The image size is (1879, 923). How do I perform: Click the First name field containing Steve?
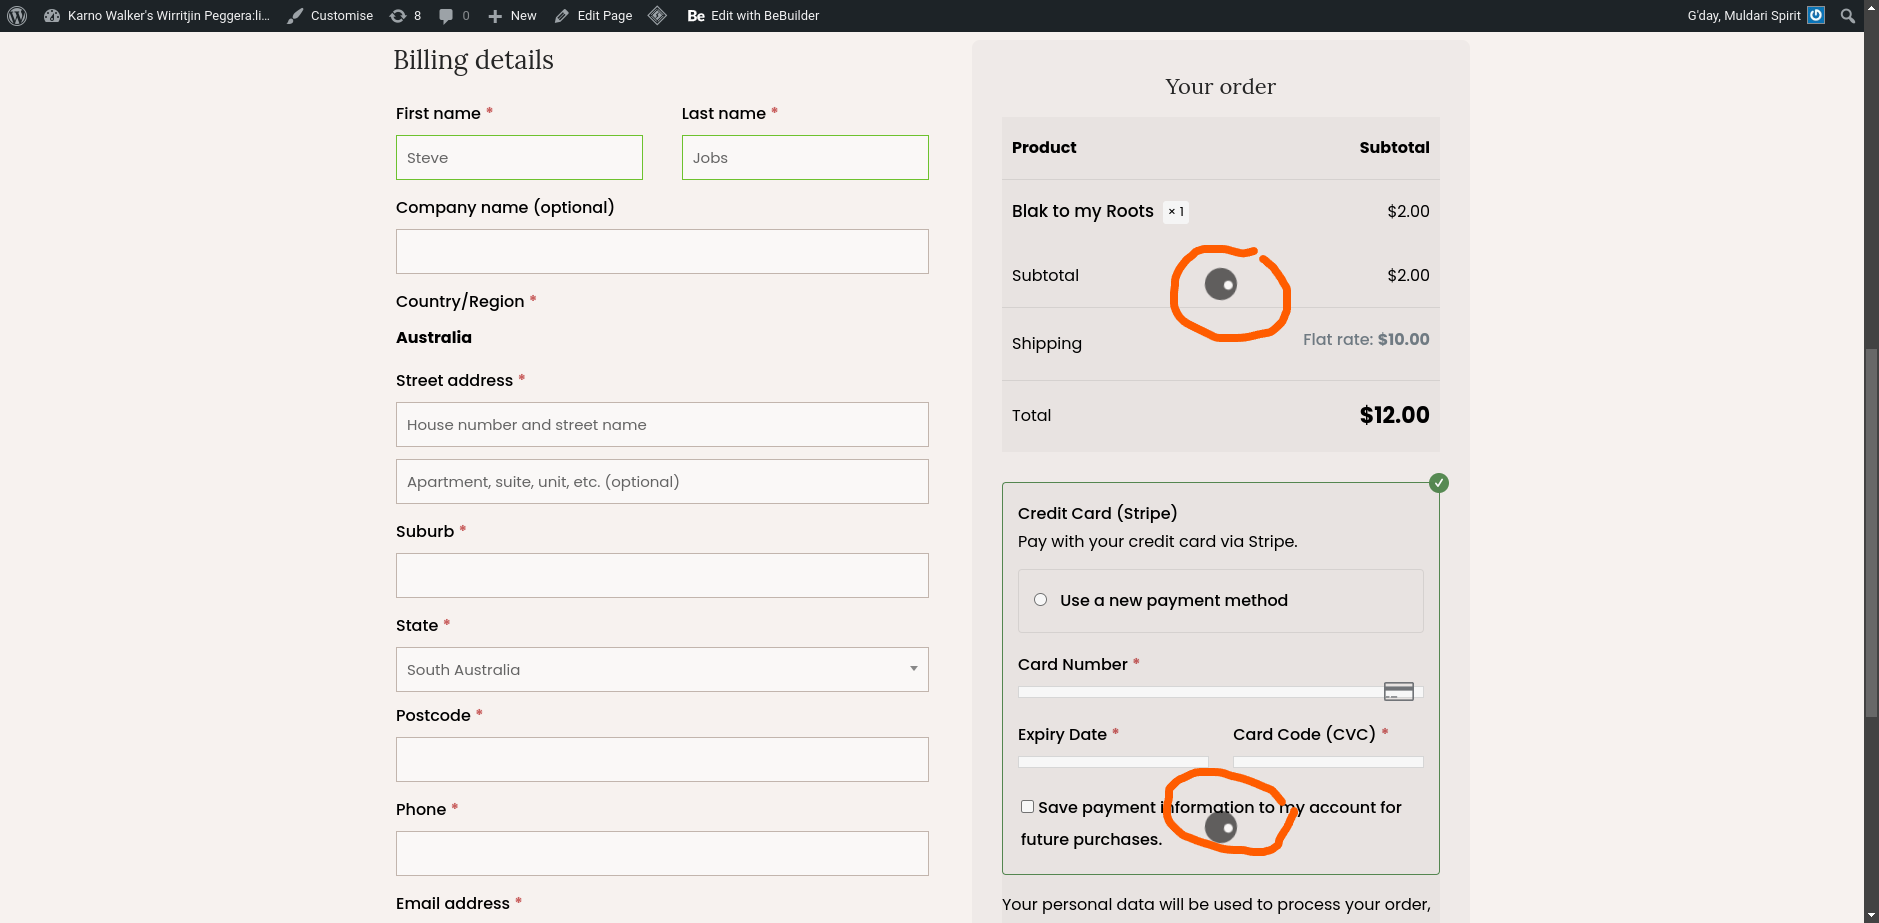click(519, 158)
